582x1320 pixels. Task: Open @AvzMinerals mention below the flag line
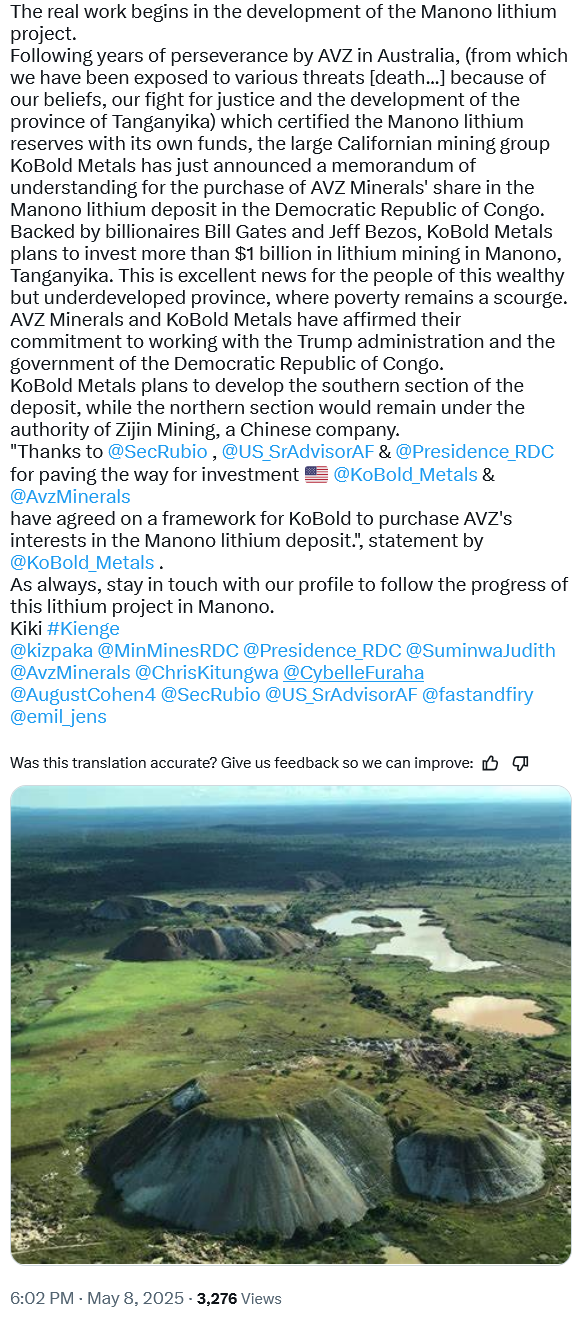point(70,496)
